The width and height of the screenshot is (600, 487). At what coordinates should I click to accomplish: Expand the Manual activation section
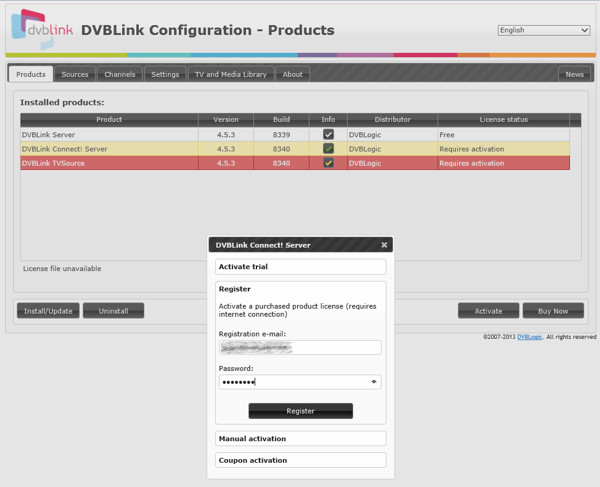300,438
